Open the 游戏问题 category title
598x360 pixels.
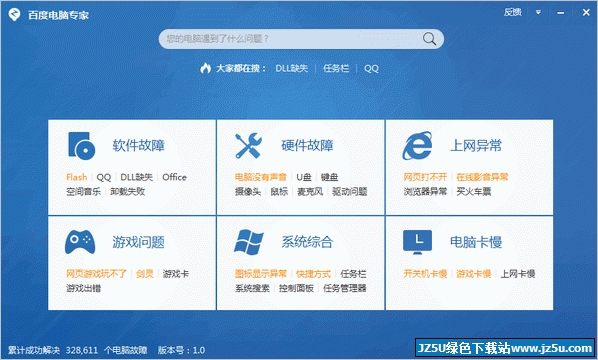pyautogui.click(x=138, y=242)
